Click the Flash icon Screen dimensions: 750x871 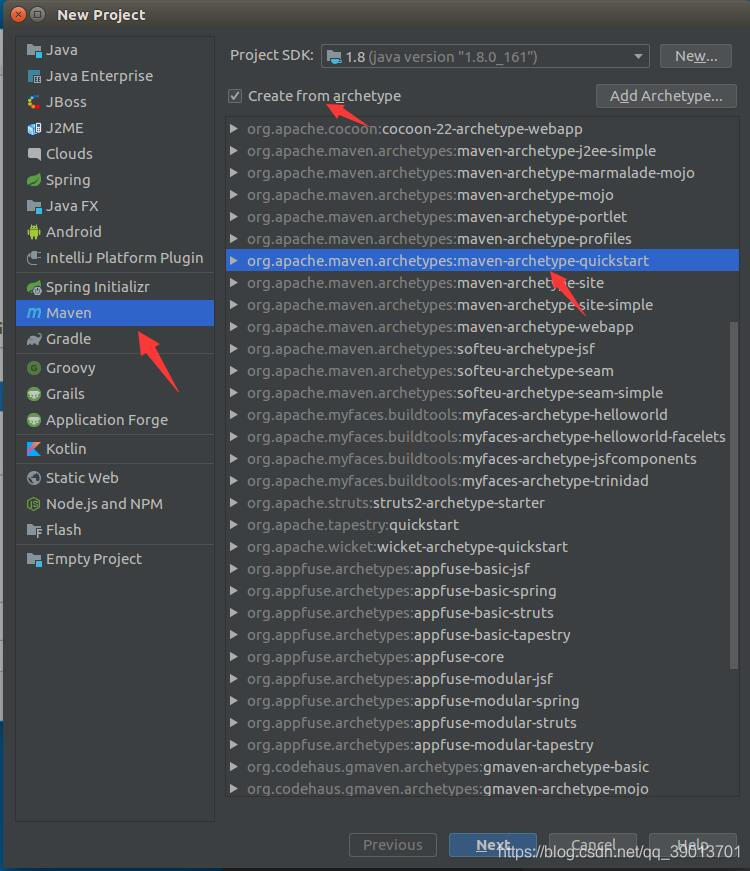34,530
